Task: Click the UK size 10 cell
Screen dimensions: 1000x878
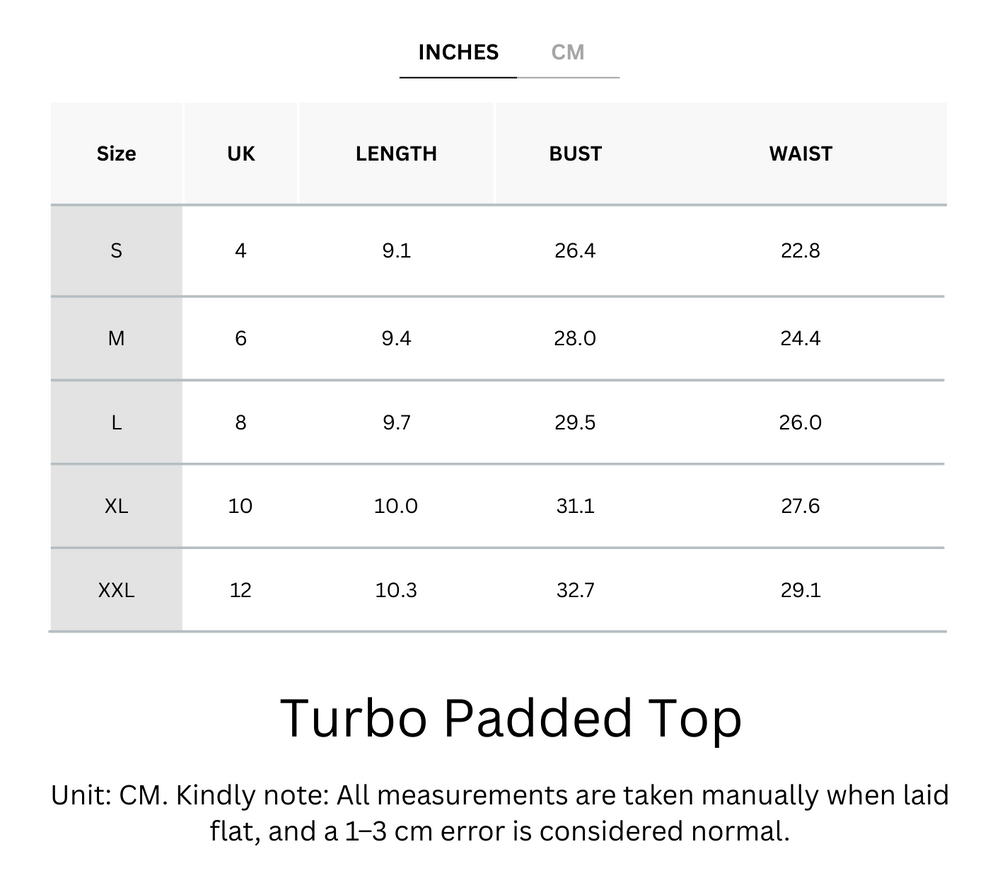Action: [x=240, y=506]
